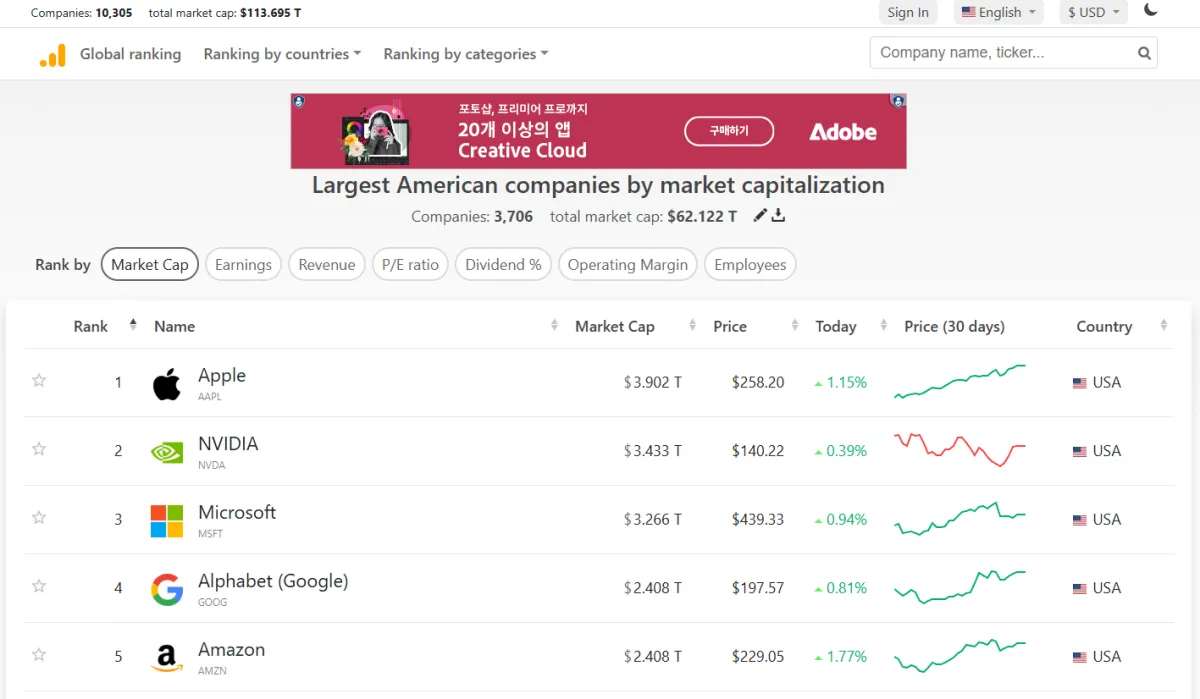1200x699 pixels.
Task: Rank companies by Earnings
Action: [243, 264]
